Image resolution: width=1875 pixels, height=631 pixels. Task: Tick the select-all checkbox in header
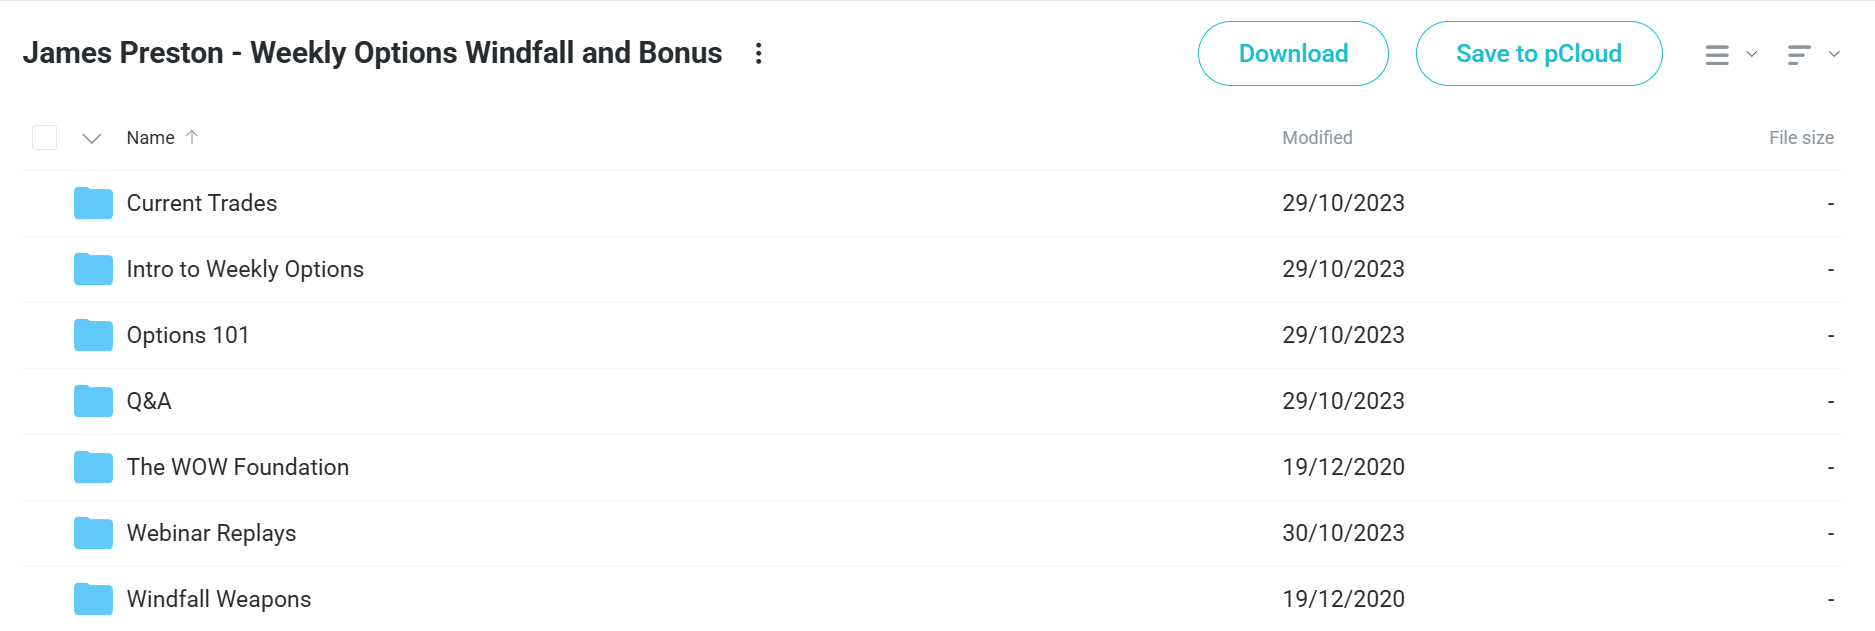pos(44,137)
